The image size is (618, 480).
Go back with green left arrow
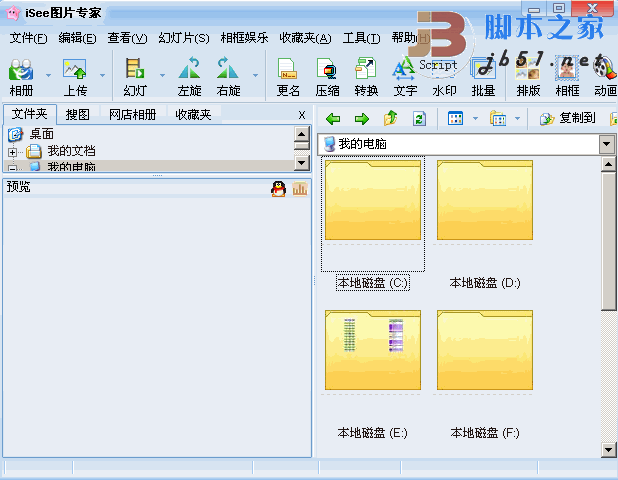tap(333, 119)
